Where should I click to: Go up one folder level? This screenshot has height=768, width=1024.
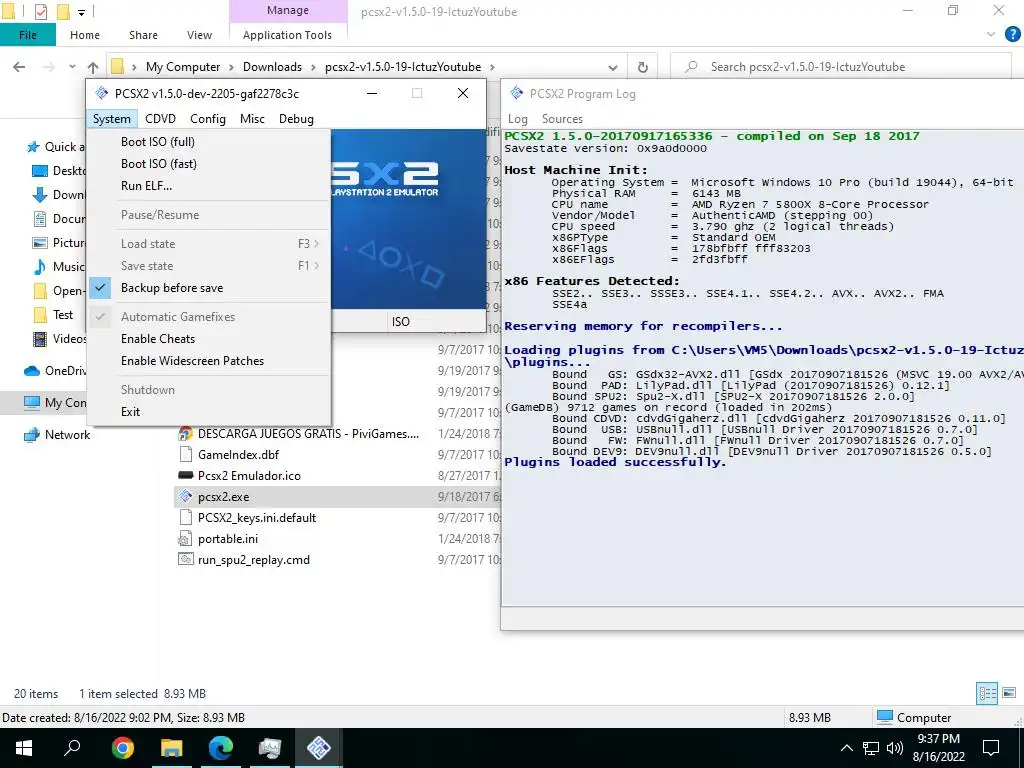[93, 67]
